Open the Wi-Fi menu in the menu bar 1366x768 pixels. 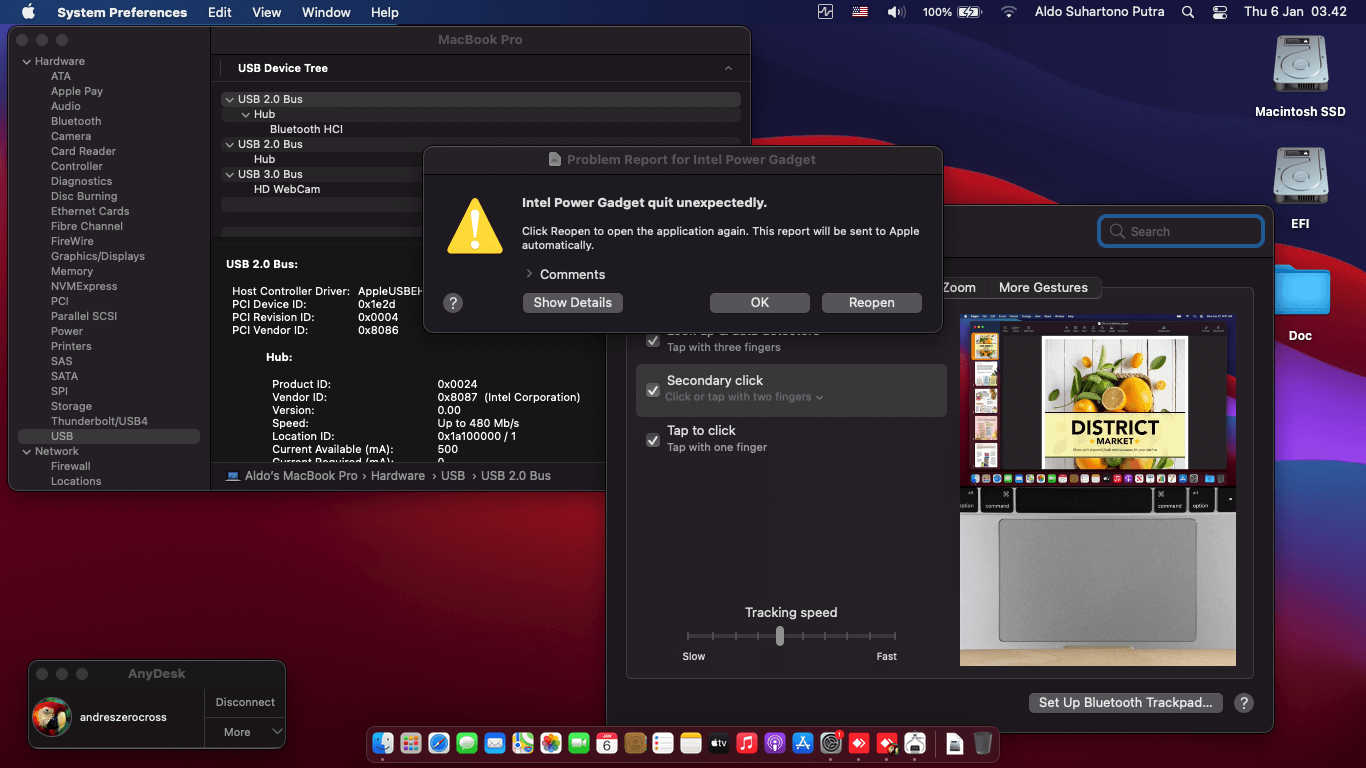tap(1009, 12)
